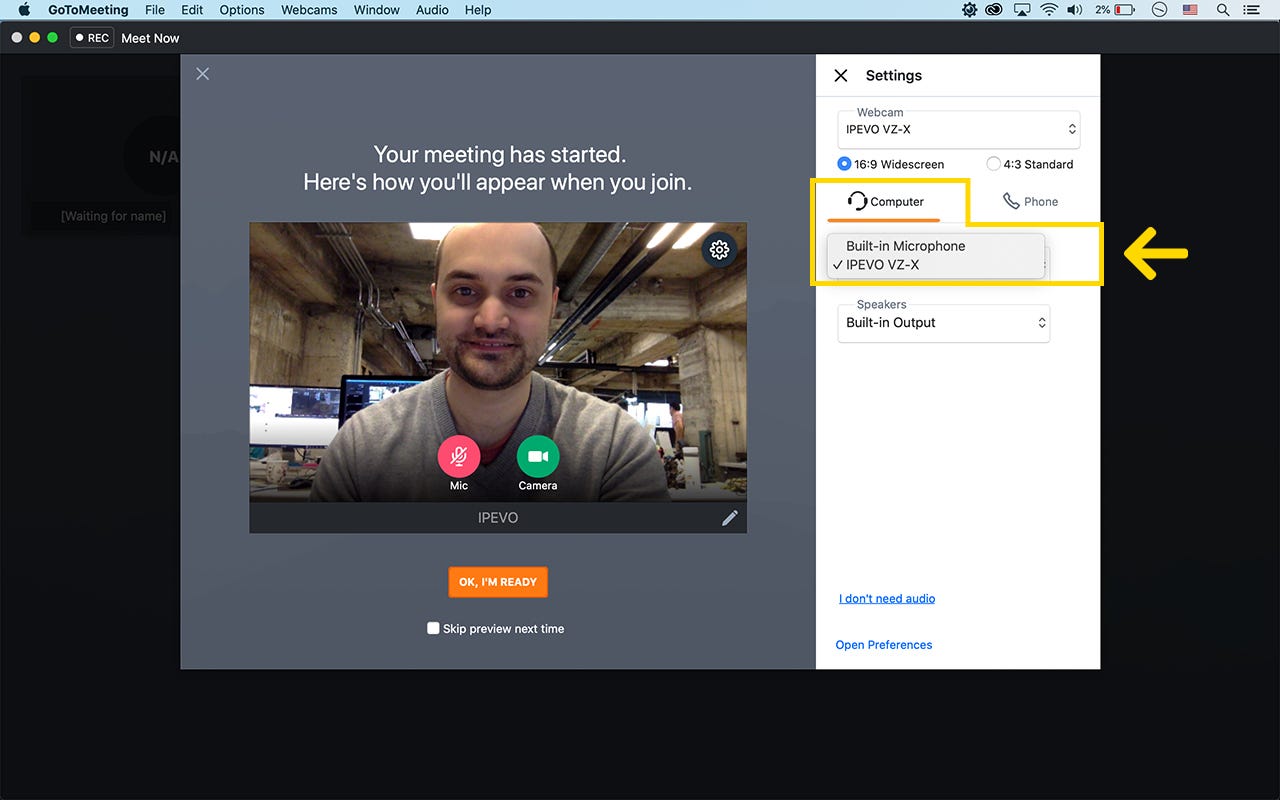Click the Do Not Disturb circle icon

(x=1159, y=10)
